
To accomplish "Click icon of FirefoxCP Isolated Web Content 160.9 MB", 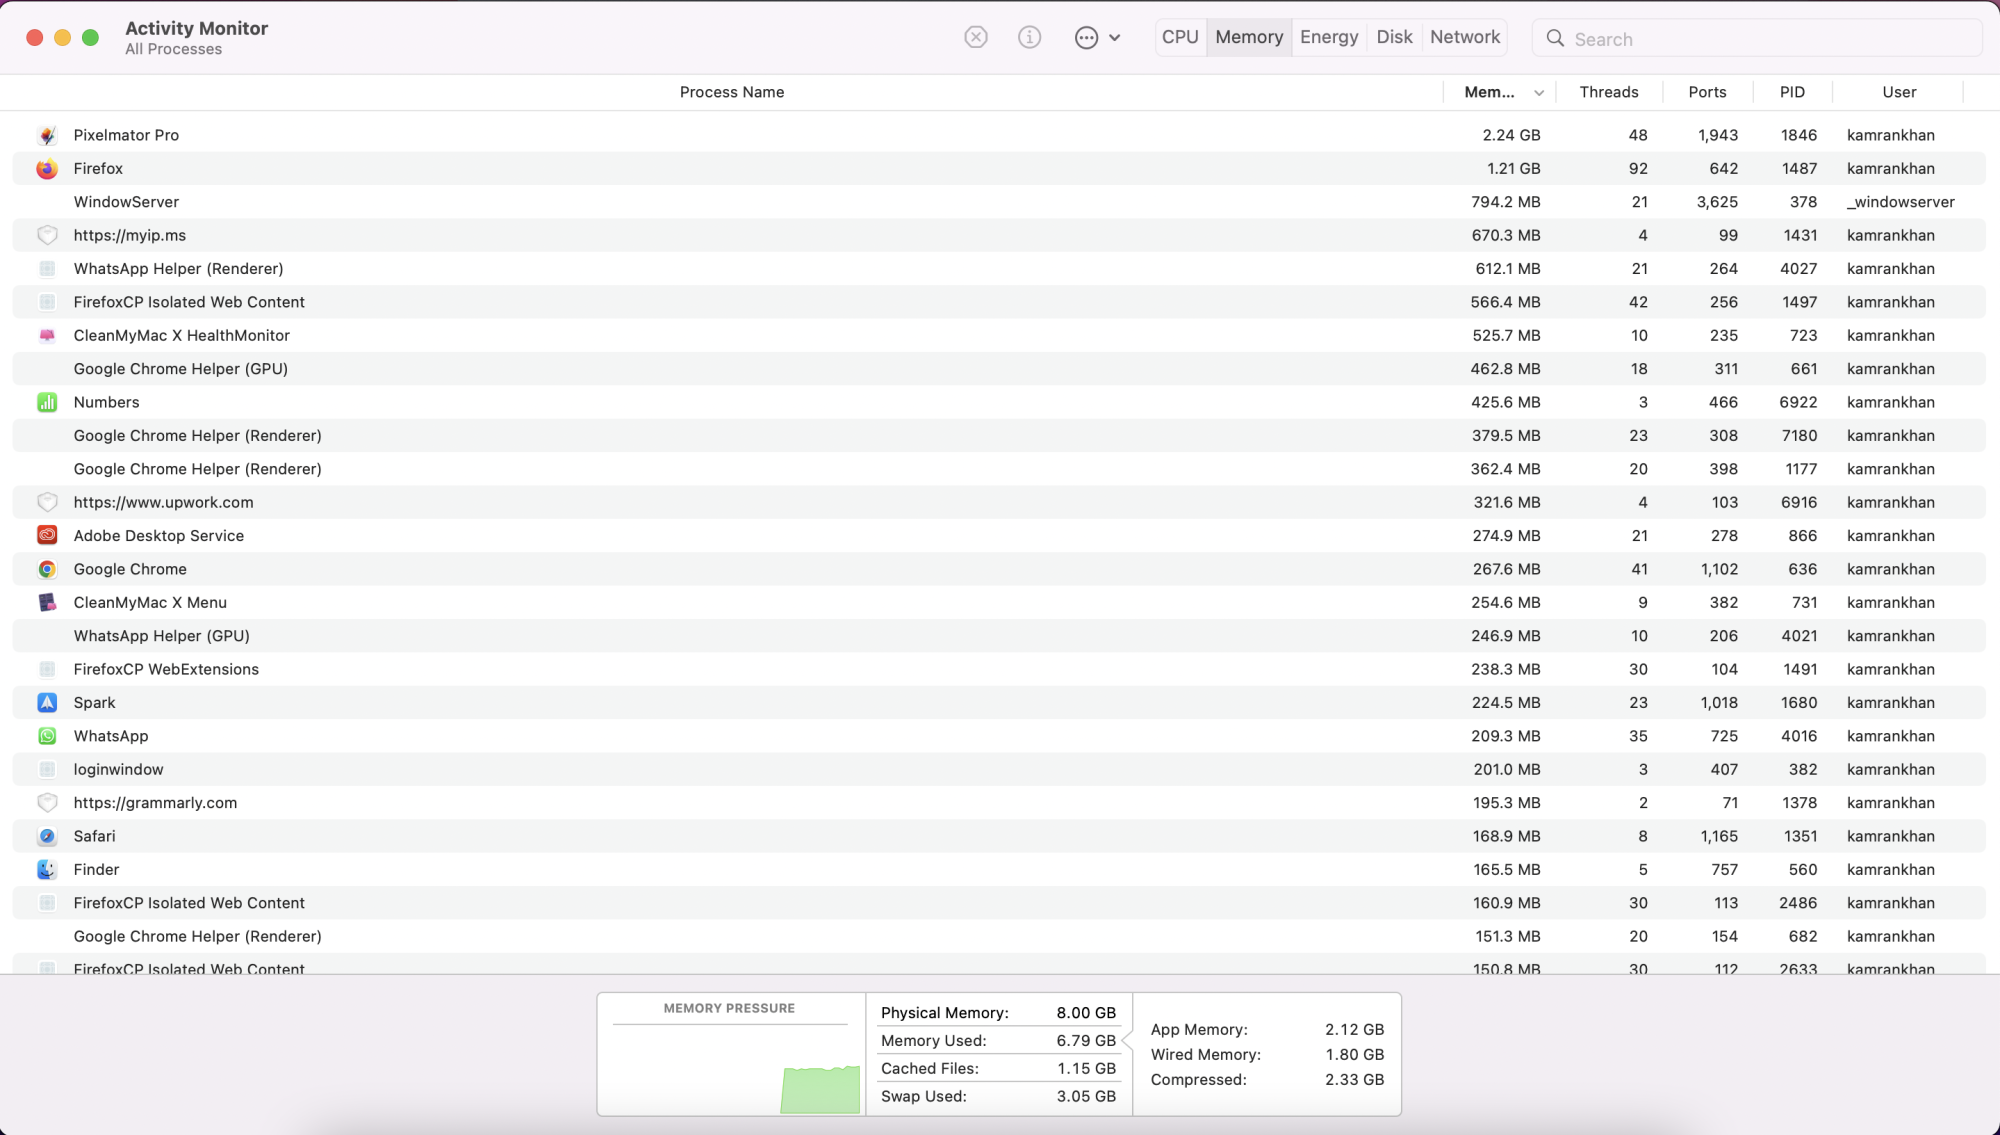I will pos(47,903).
